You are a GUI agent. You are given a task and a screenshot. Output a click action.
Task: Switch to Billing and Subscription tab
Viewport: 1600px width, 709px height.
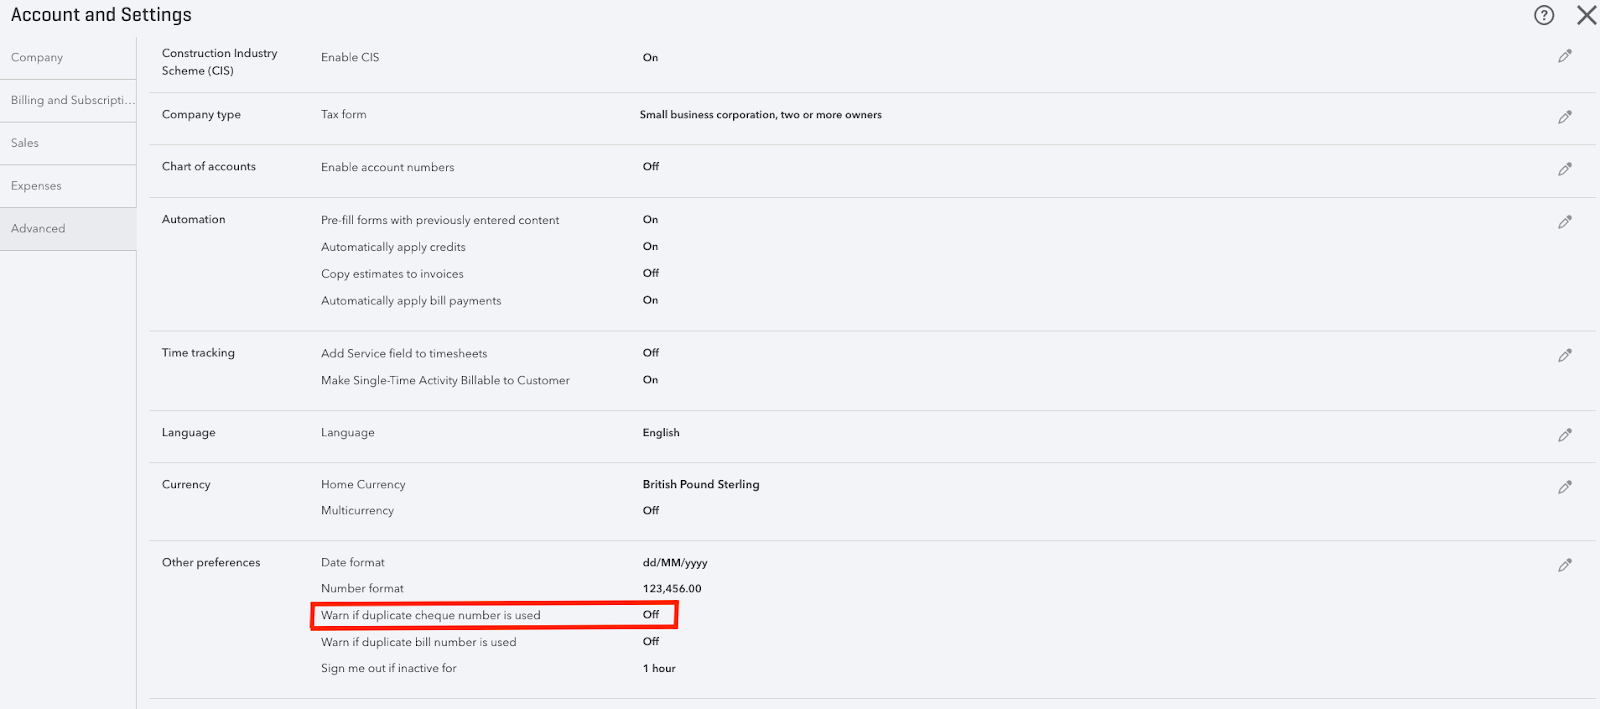(x=72, y=101)
